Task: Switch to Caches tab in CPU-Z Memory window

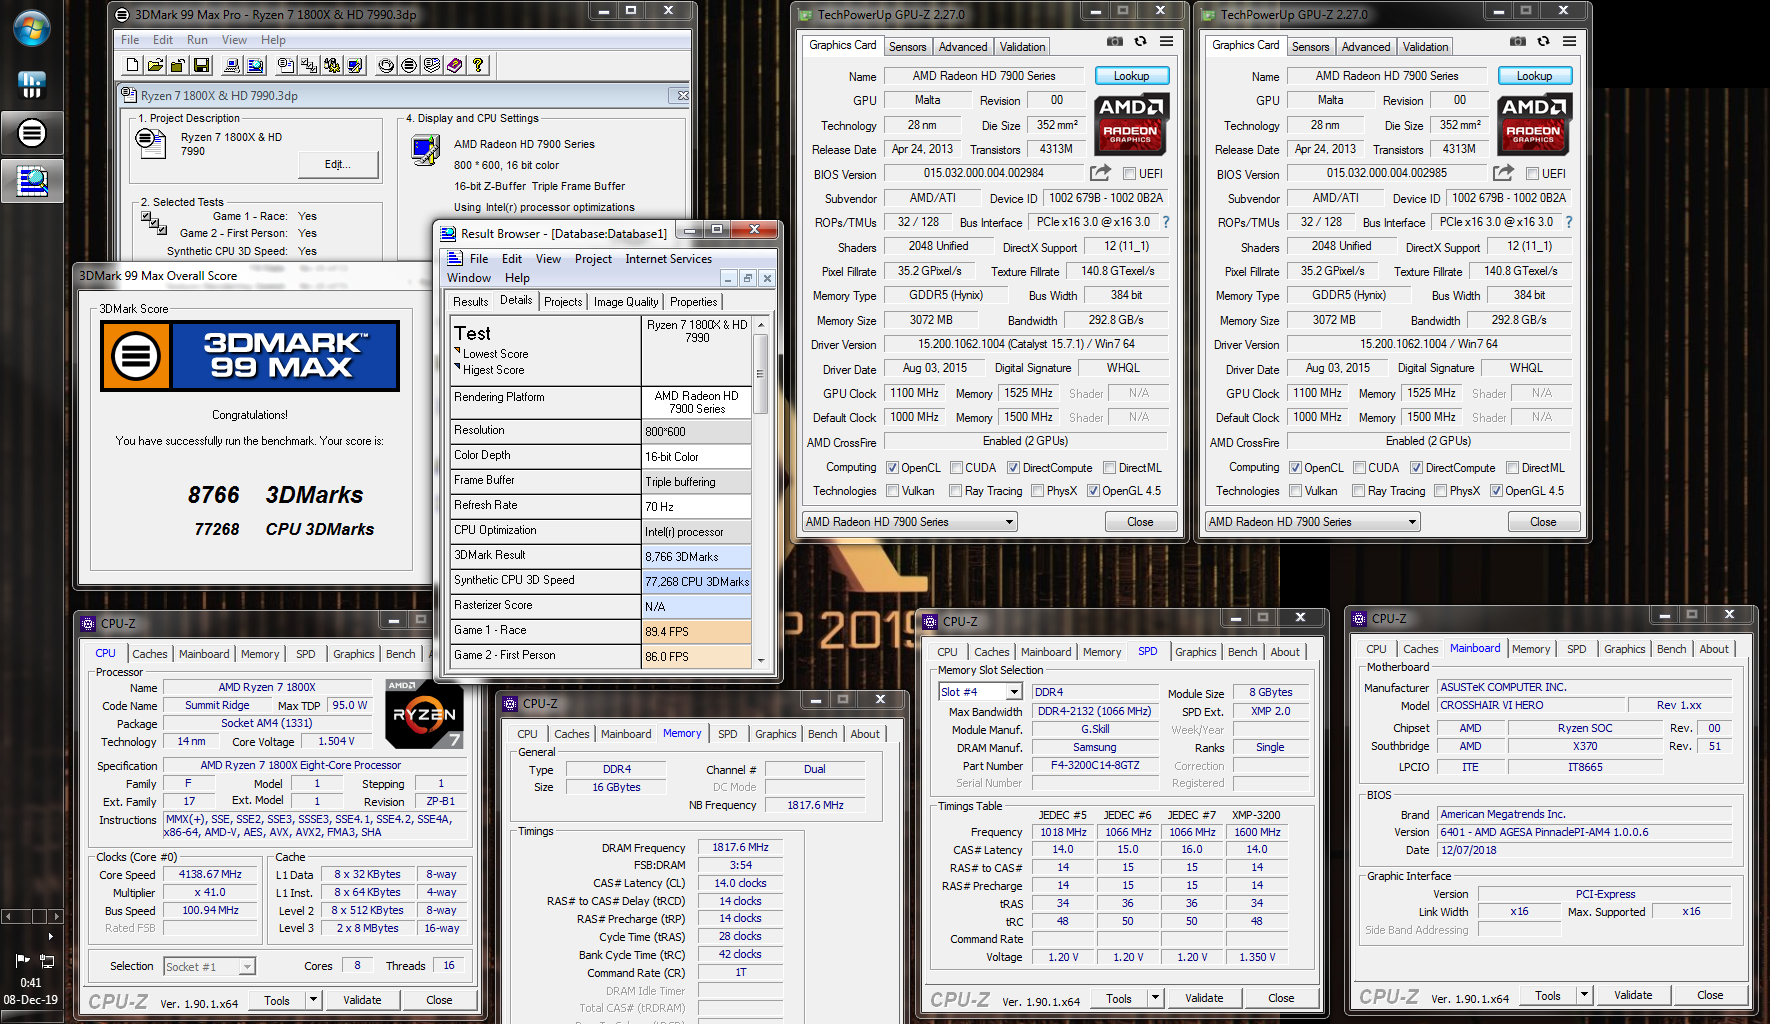Action: coord(572,734)
